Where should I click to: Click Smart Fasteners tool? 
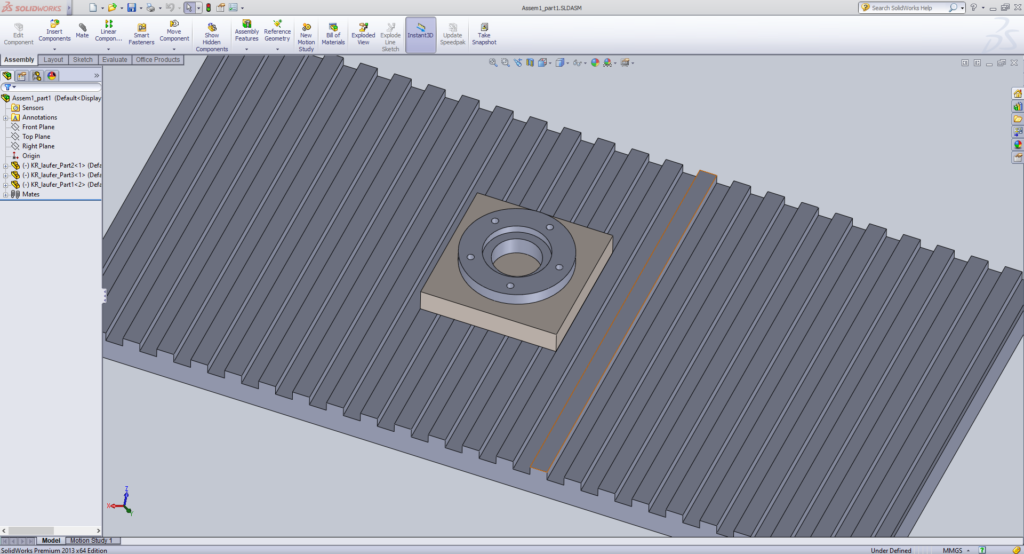(x=141, y=35)
